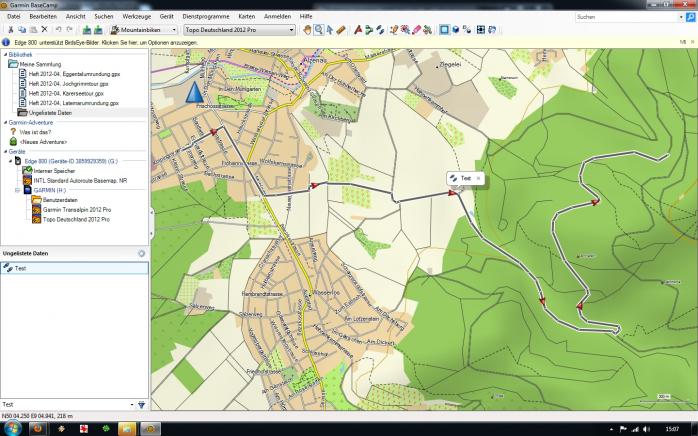
Task: Collapse the Edge 800 device tree node
Action: [10, 160]
